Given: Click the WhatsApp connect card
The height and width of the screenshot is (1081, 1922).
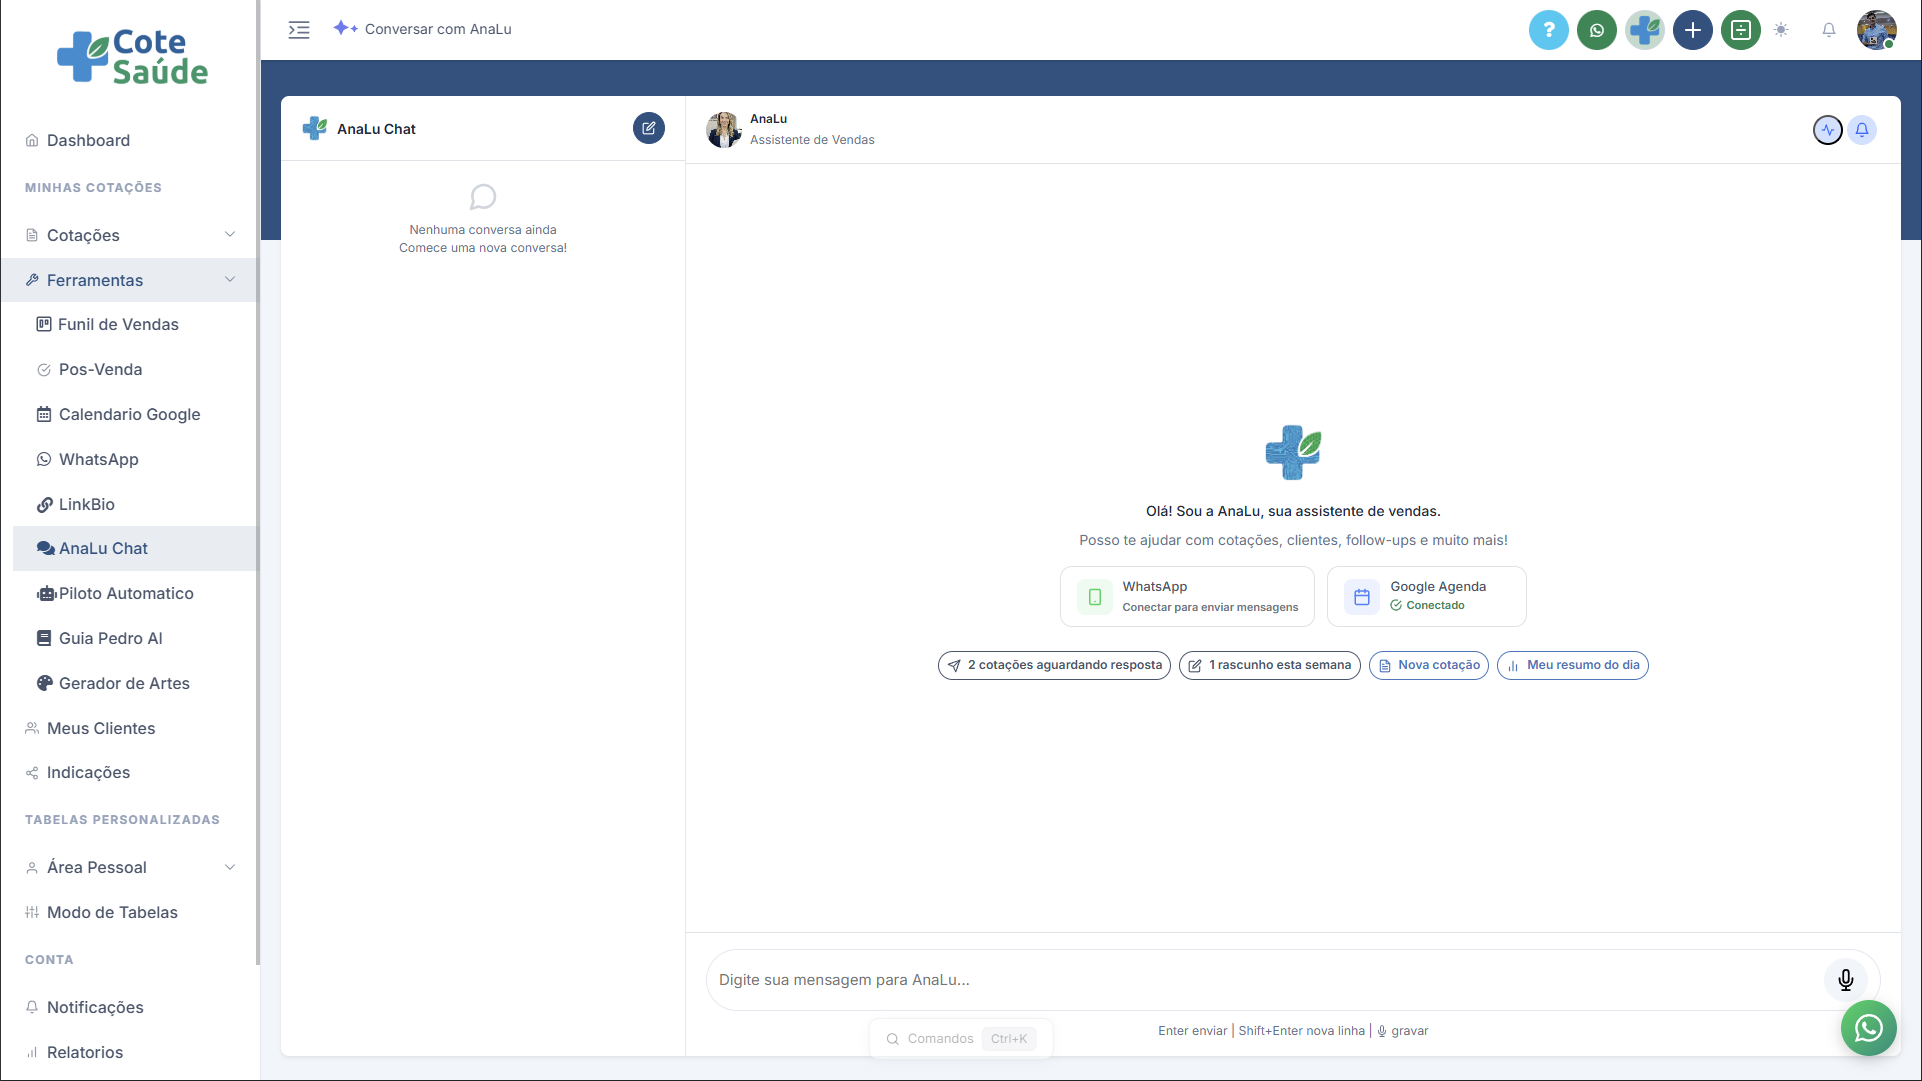Looking at the screenshot, I should [1187, 596].
